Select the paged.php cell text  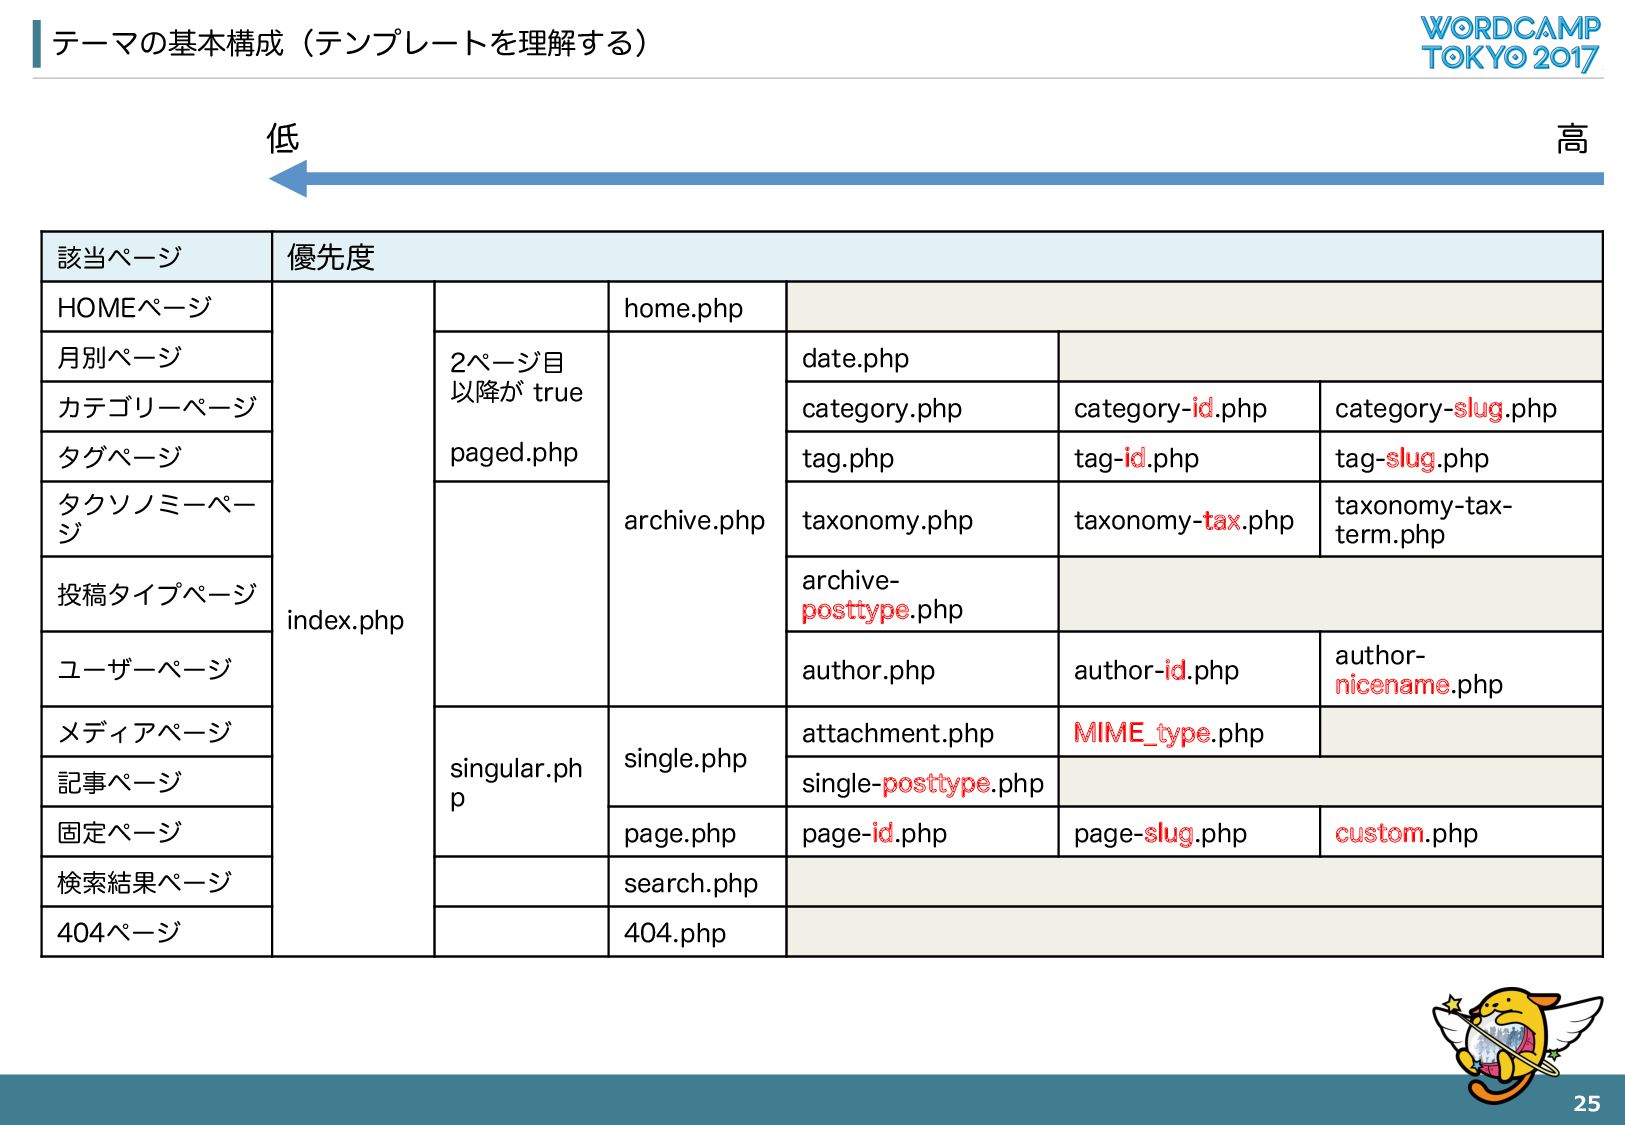coord(514,453)
